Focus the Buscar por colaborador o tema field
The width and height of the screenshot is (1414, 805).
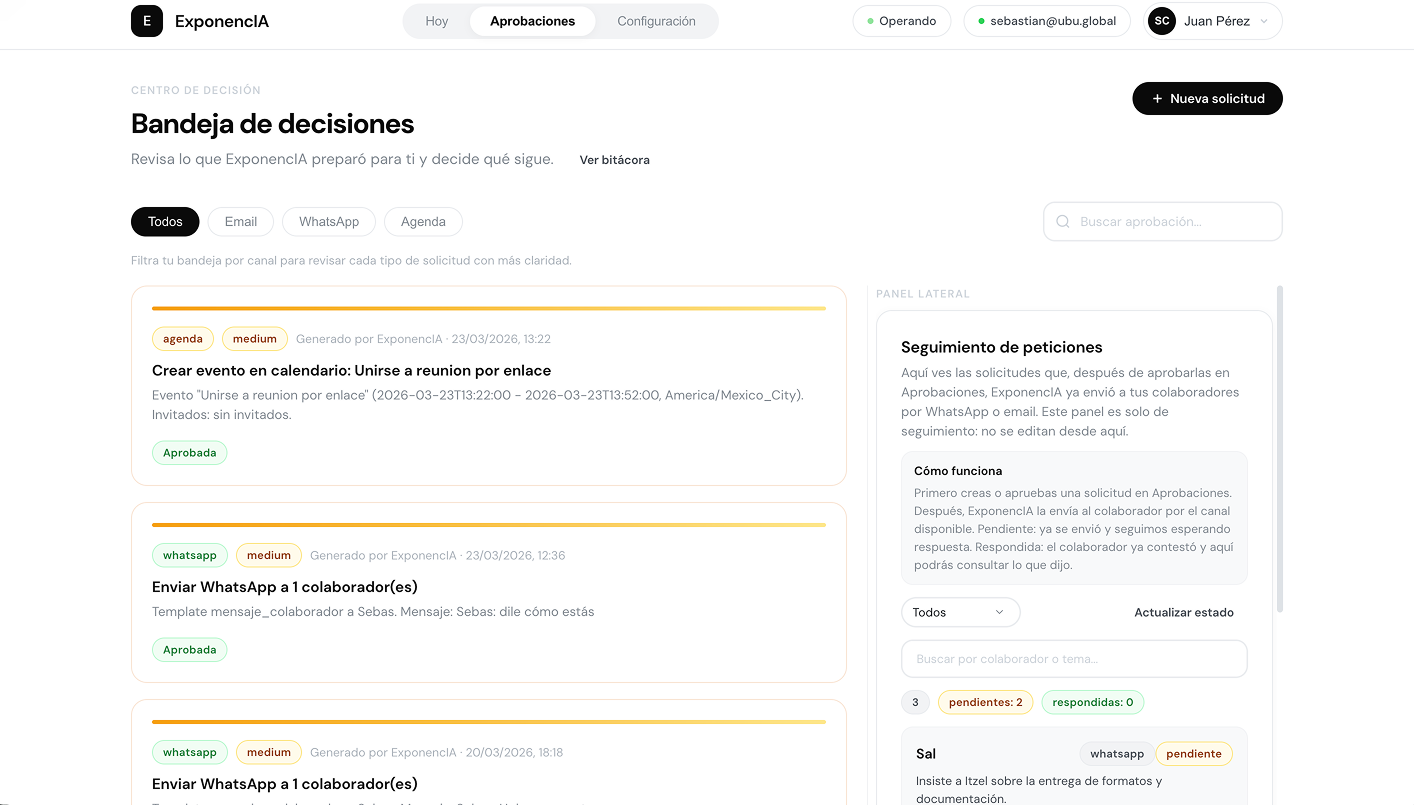pyautogui.click(x=1074, y=659)
